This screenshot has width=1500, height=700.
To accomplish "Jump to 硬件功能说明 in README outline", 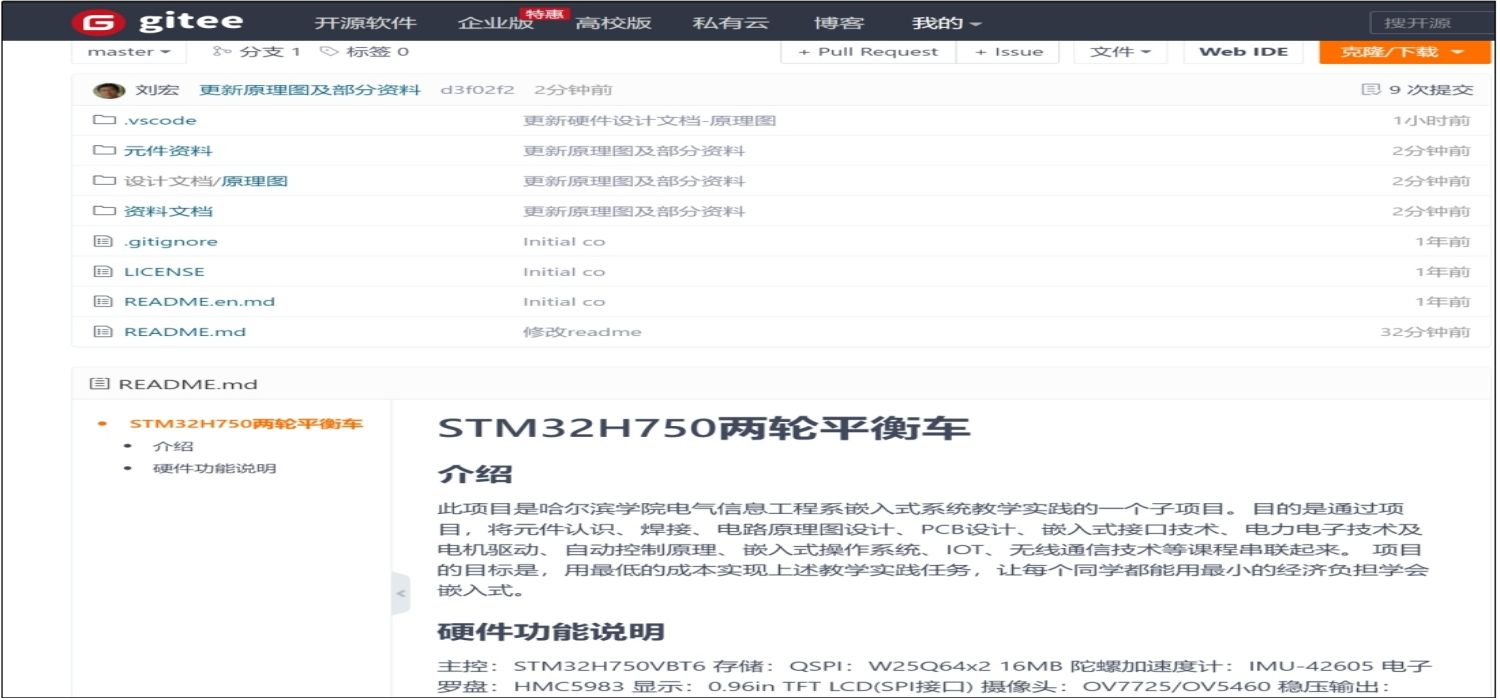I will click(214, 469).
